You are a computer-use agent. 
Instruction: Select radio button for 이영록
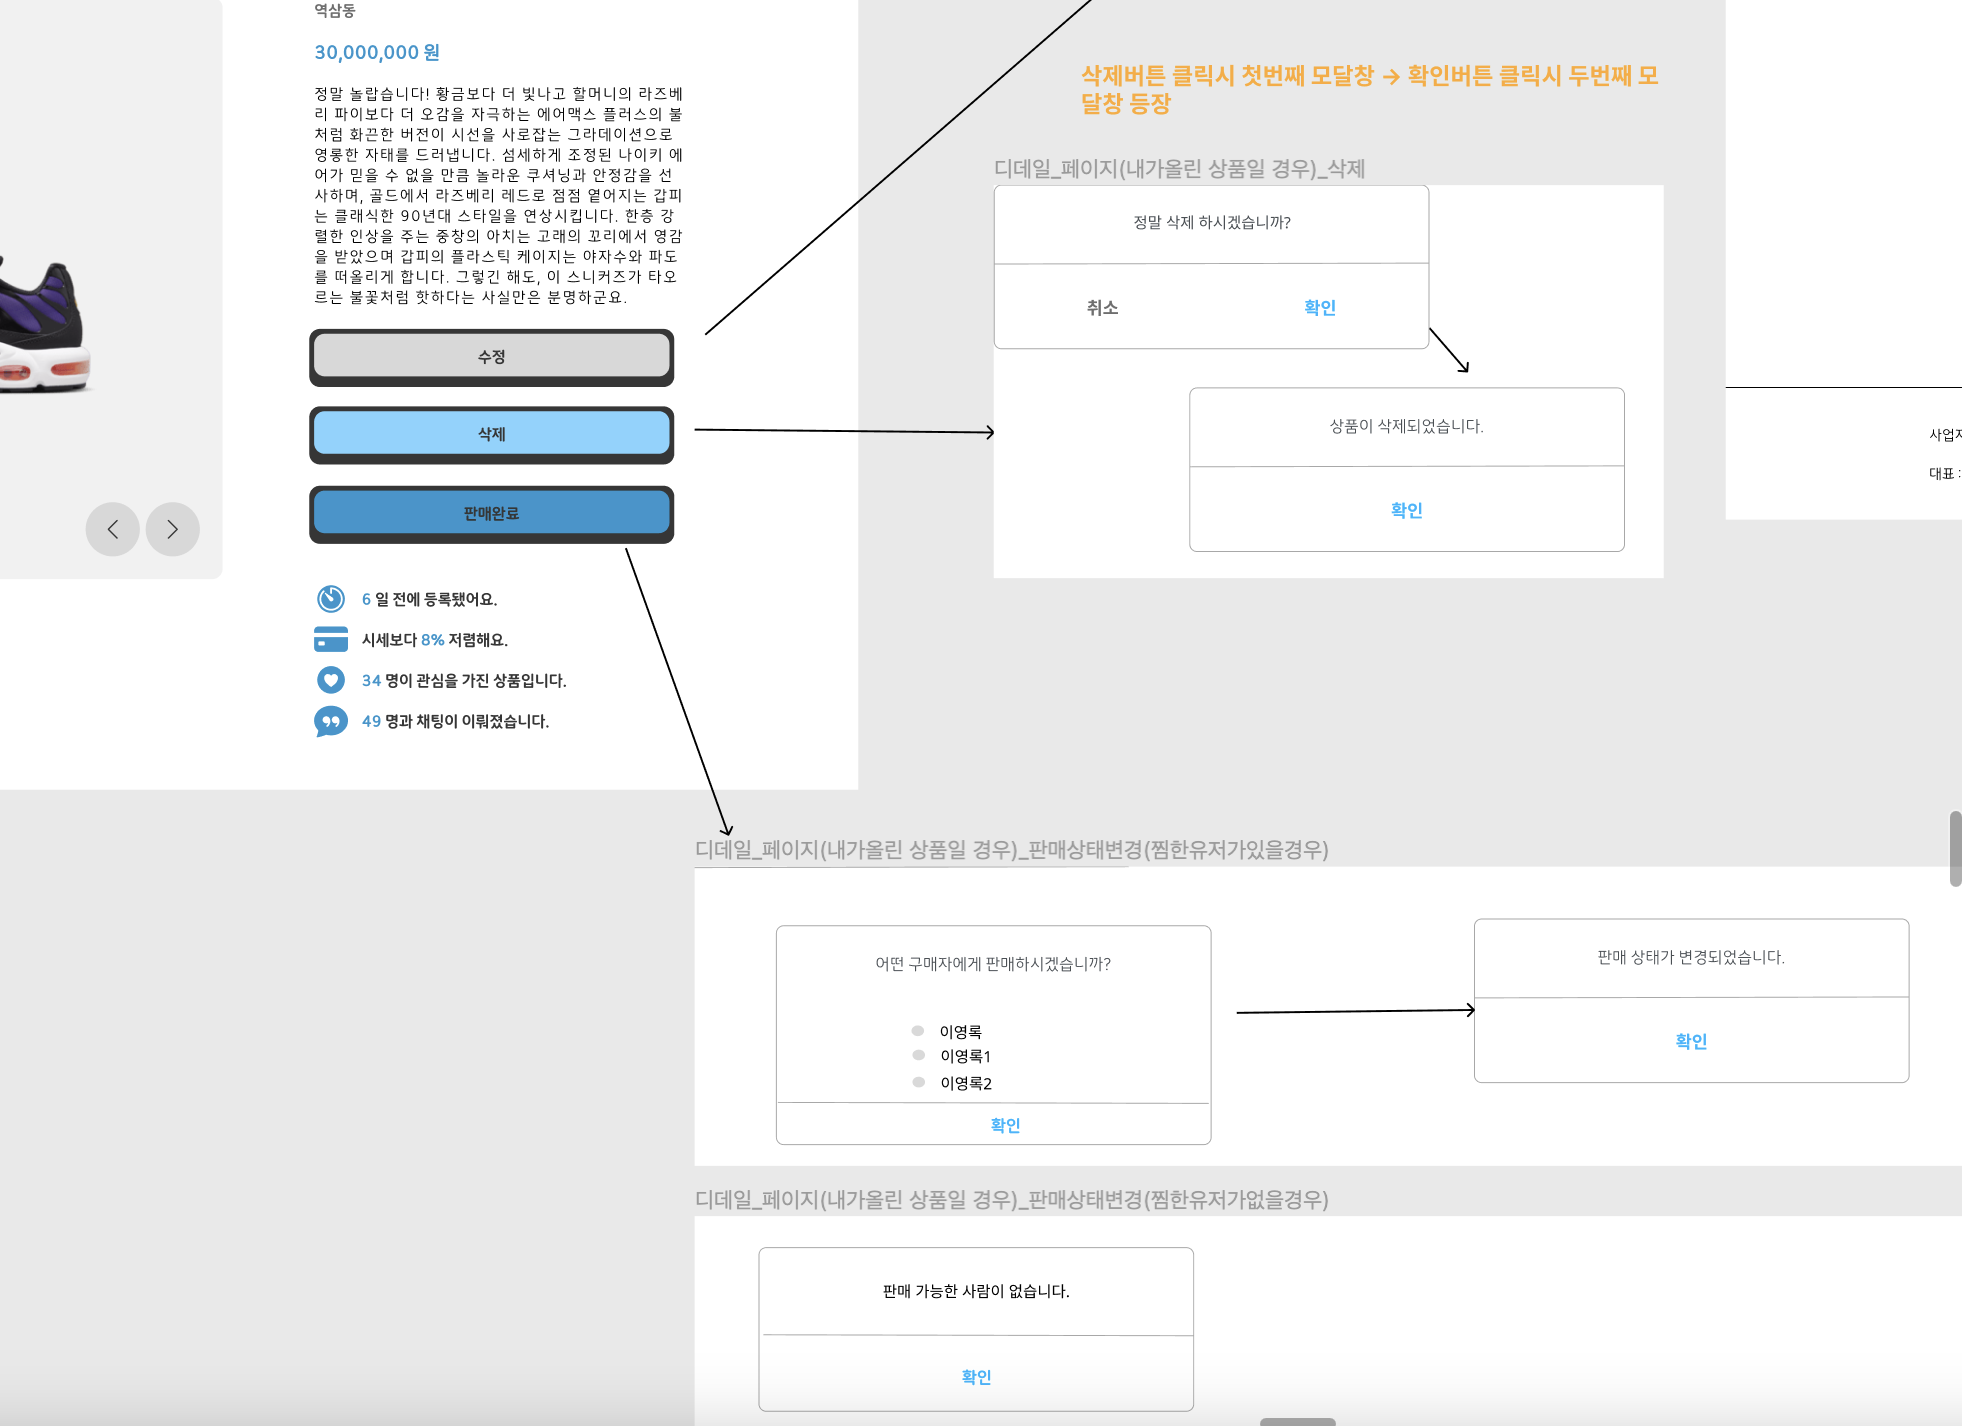(917, 1031)
